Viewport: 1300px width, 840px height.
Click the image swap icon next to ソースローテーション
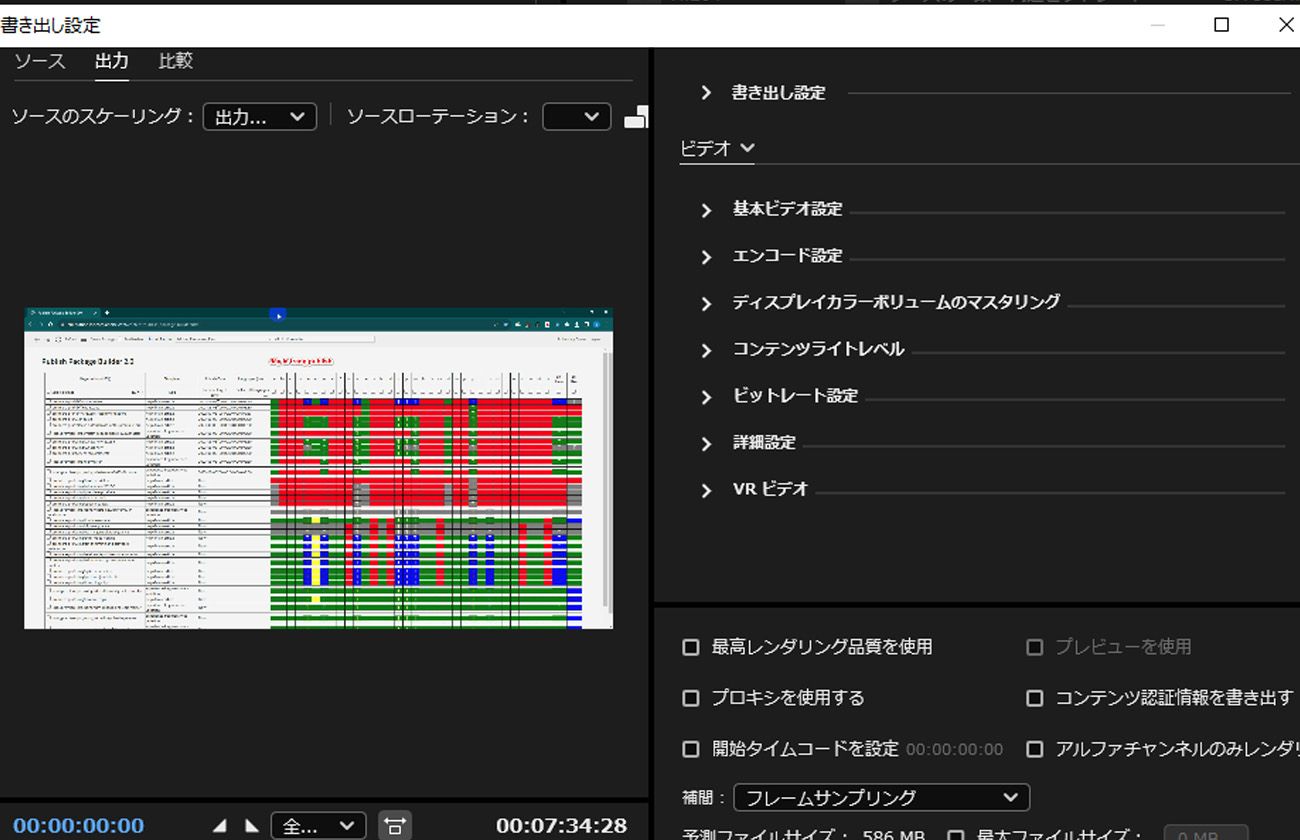point(637,116)
